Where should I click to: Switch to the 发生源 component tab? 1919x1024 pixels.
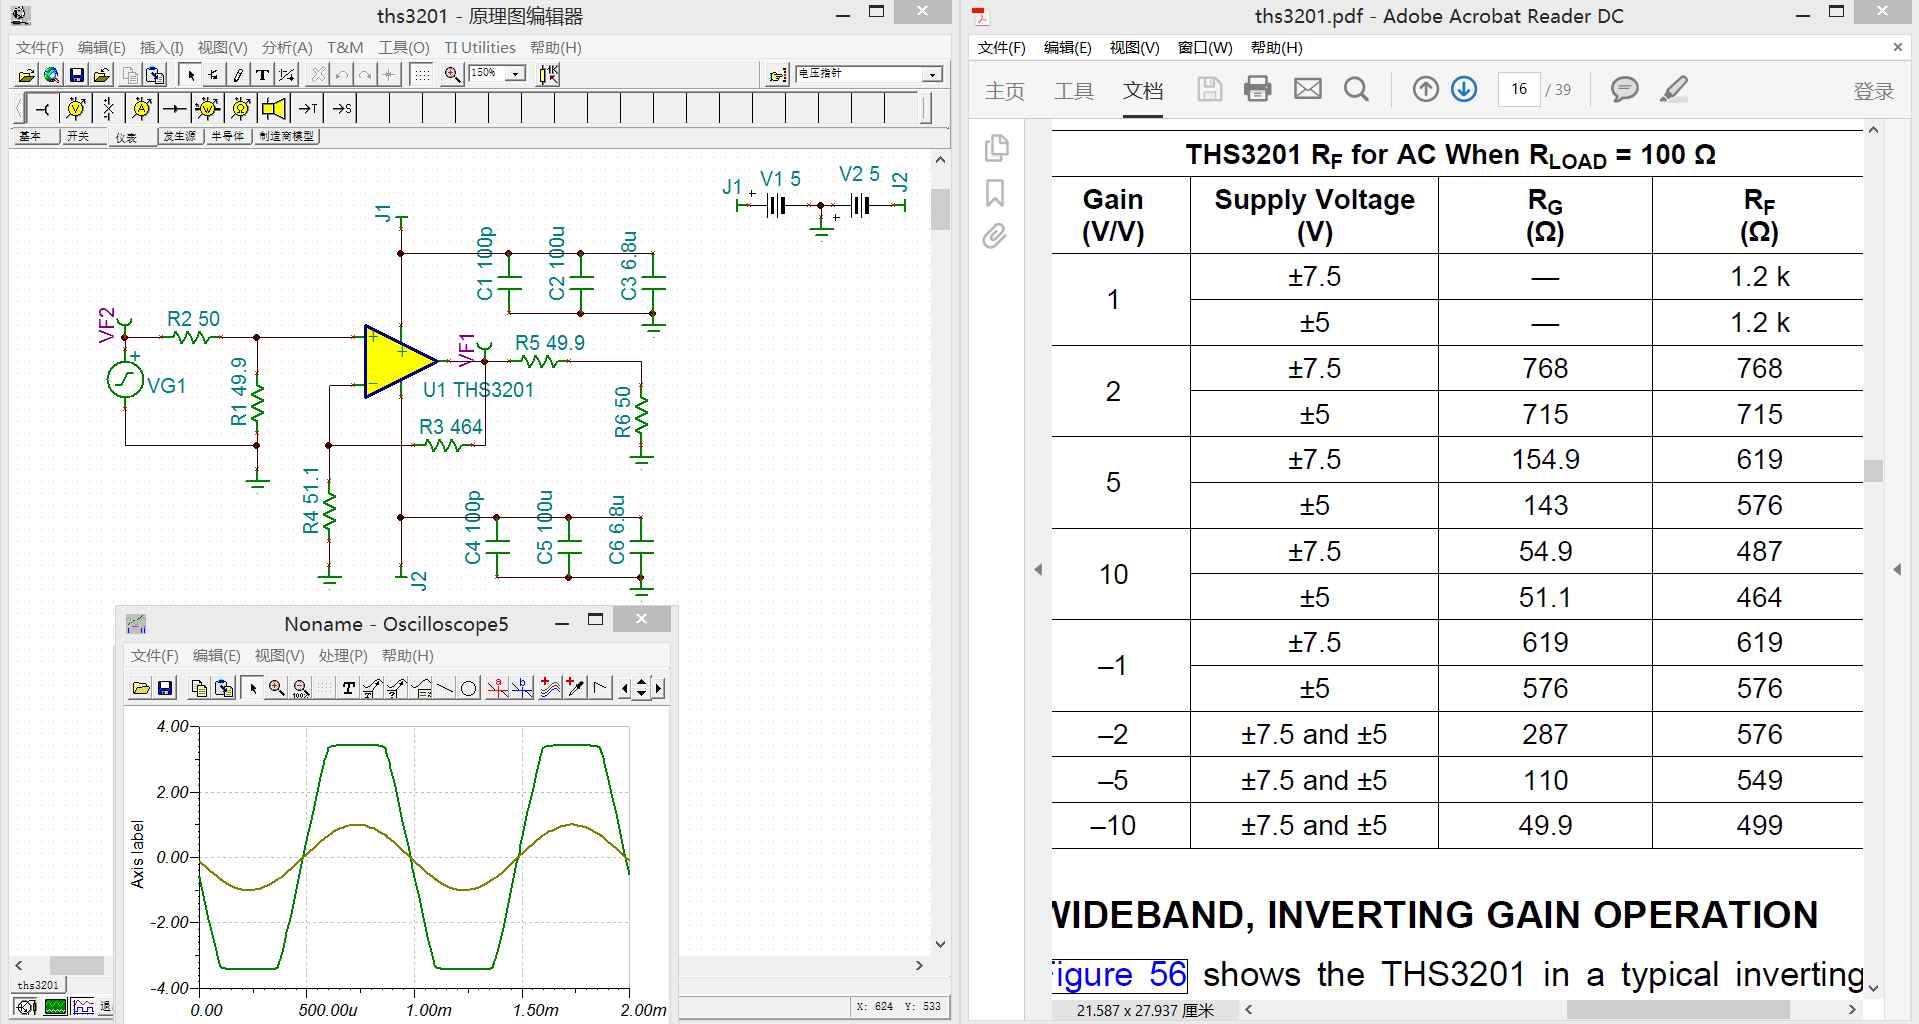pyautogui.click(x=180, y=136)
